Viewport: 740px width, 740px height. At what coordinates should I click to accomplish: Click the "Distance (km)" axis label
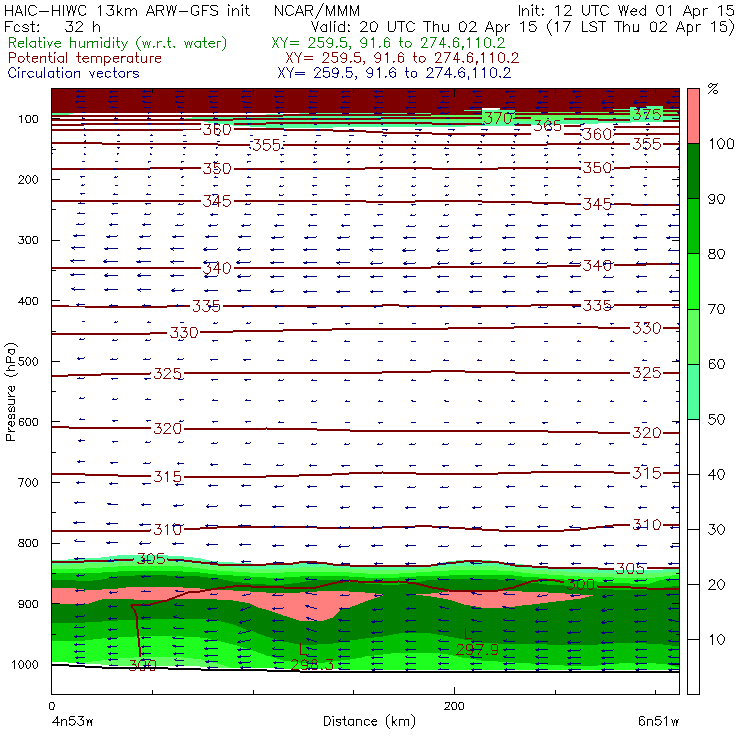[369, 722]
